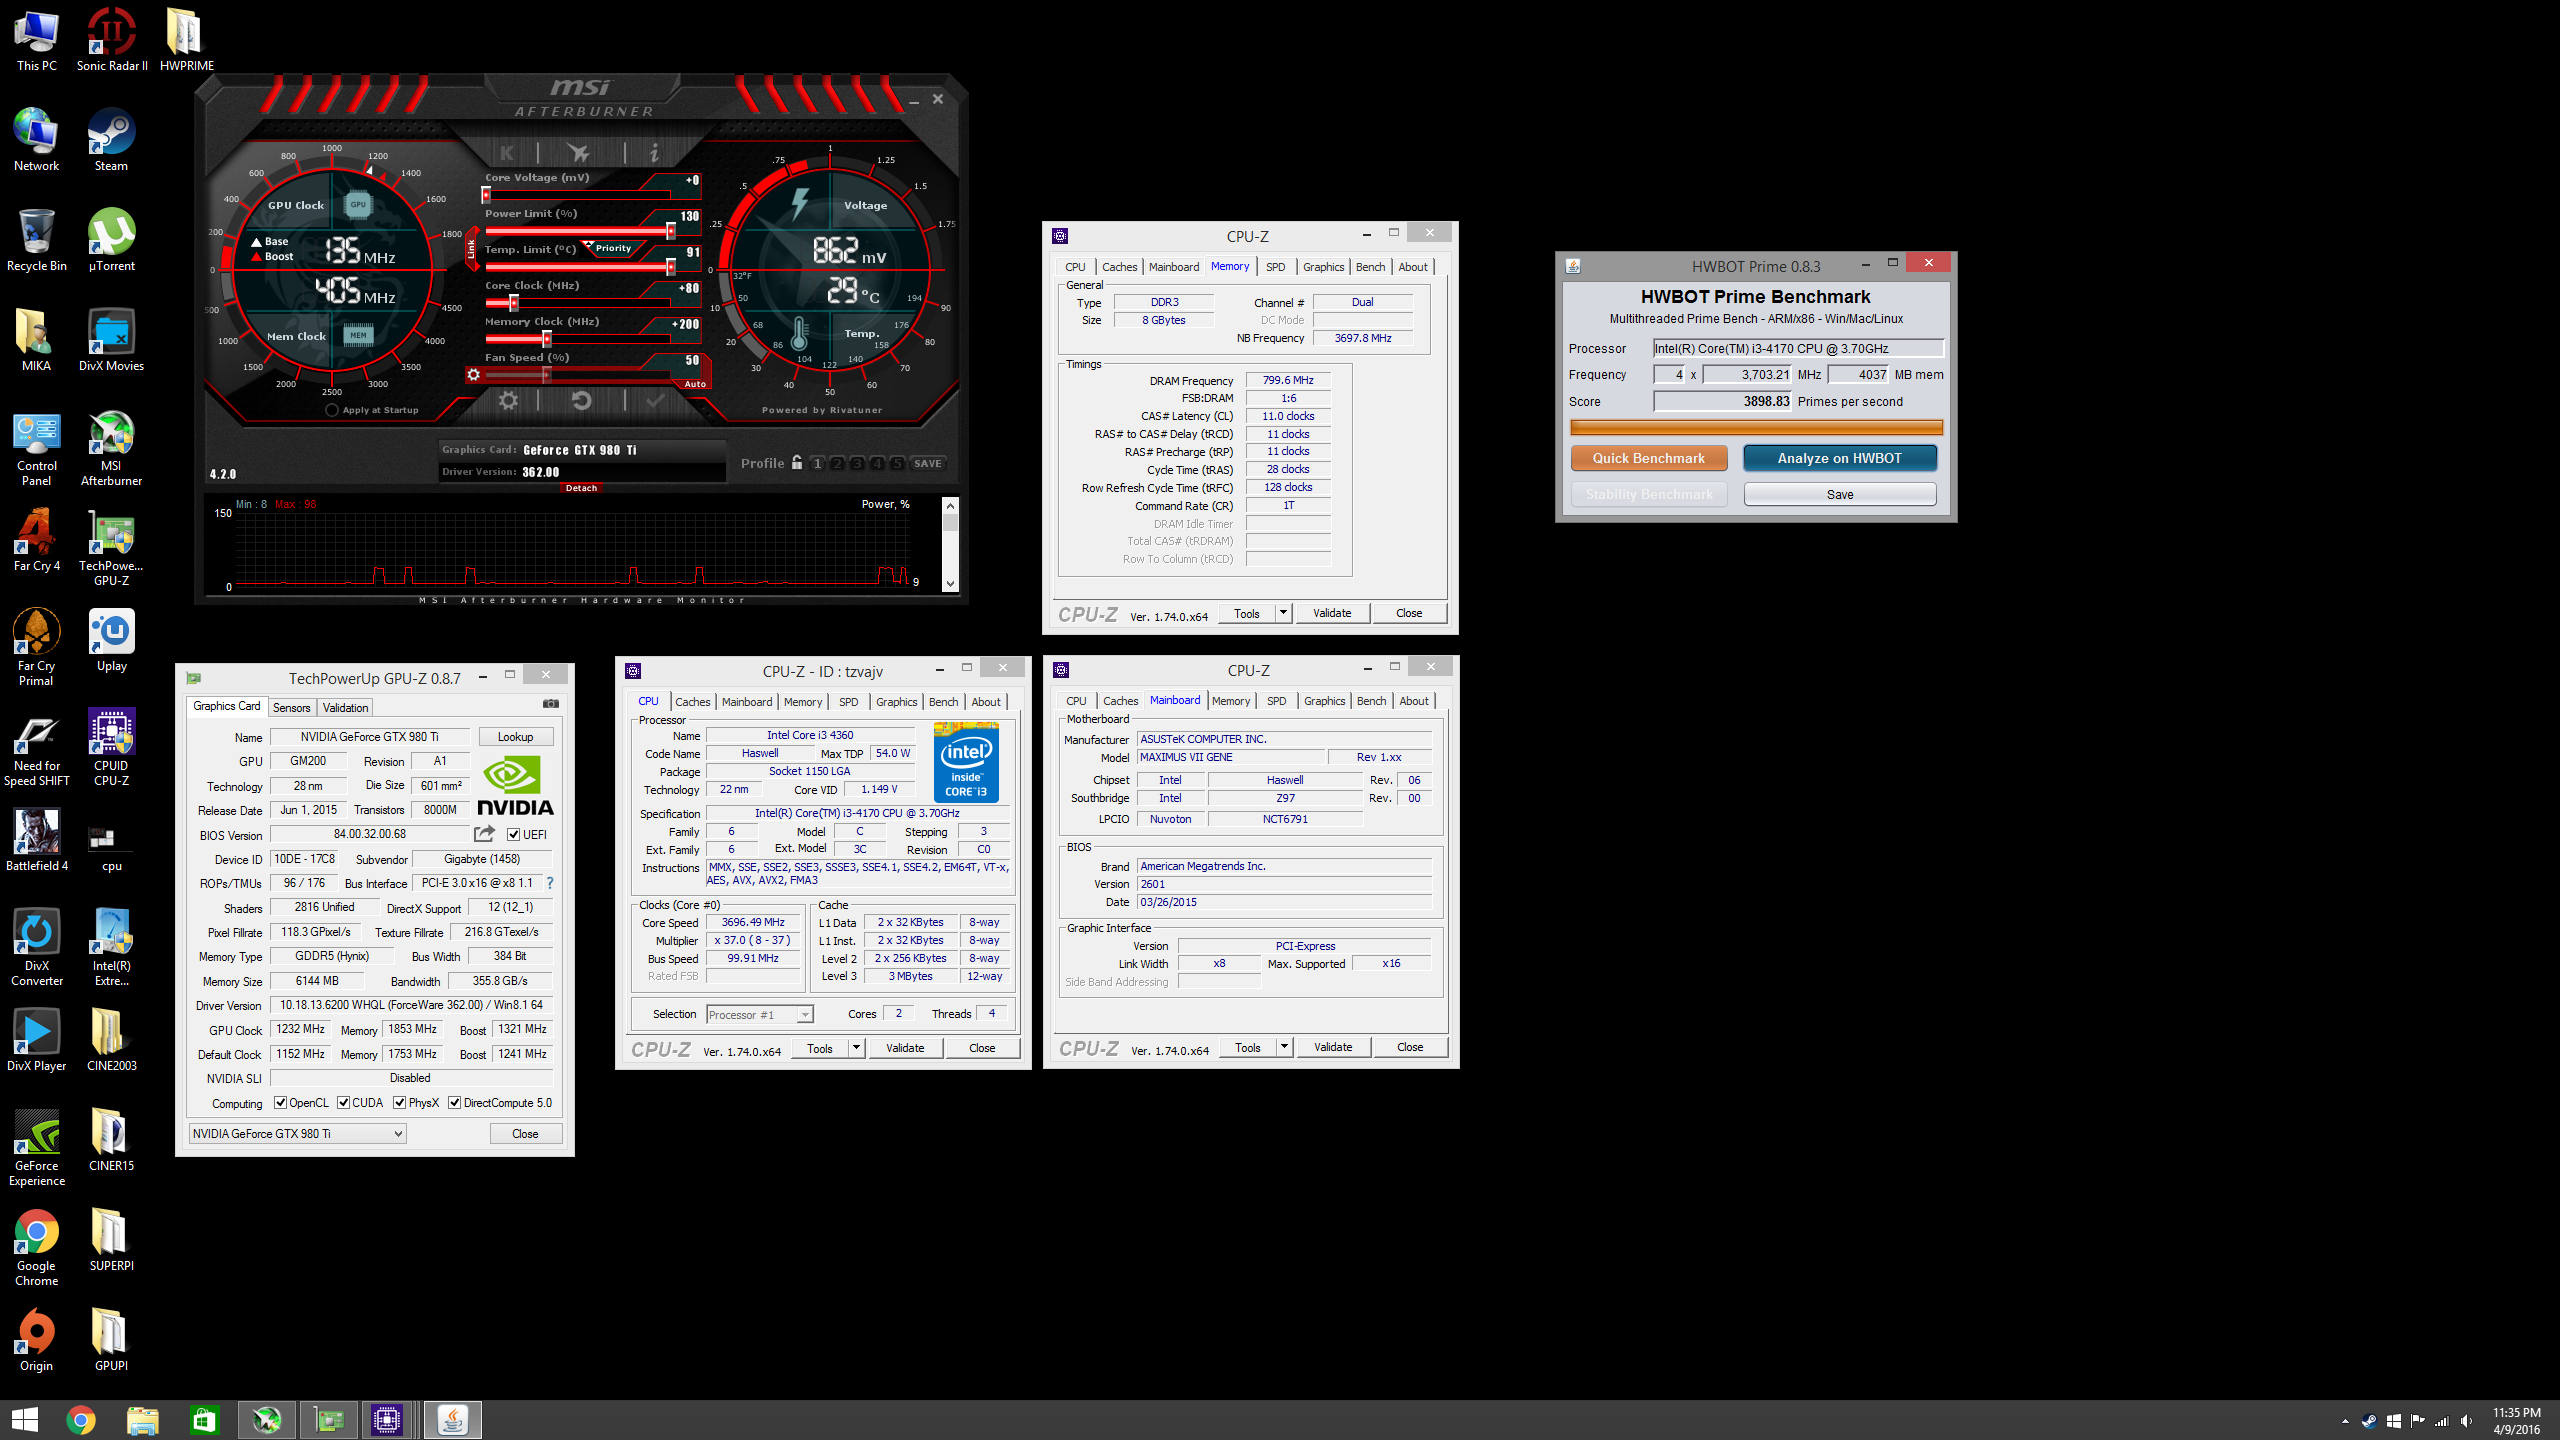Toggle the UEFI checkbox in GPU-Z
The width and height of the screenshot is (2560, 1440).
tap(514, 834)
